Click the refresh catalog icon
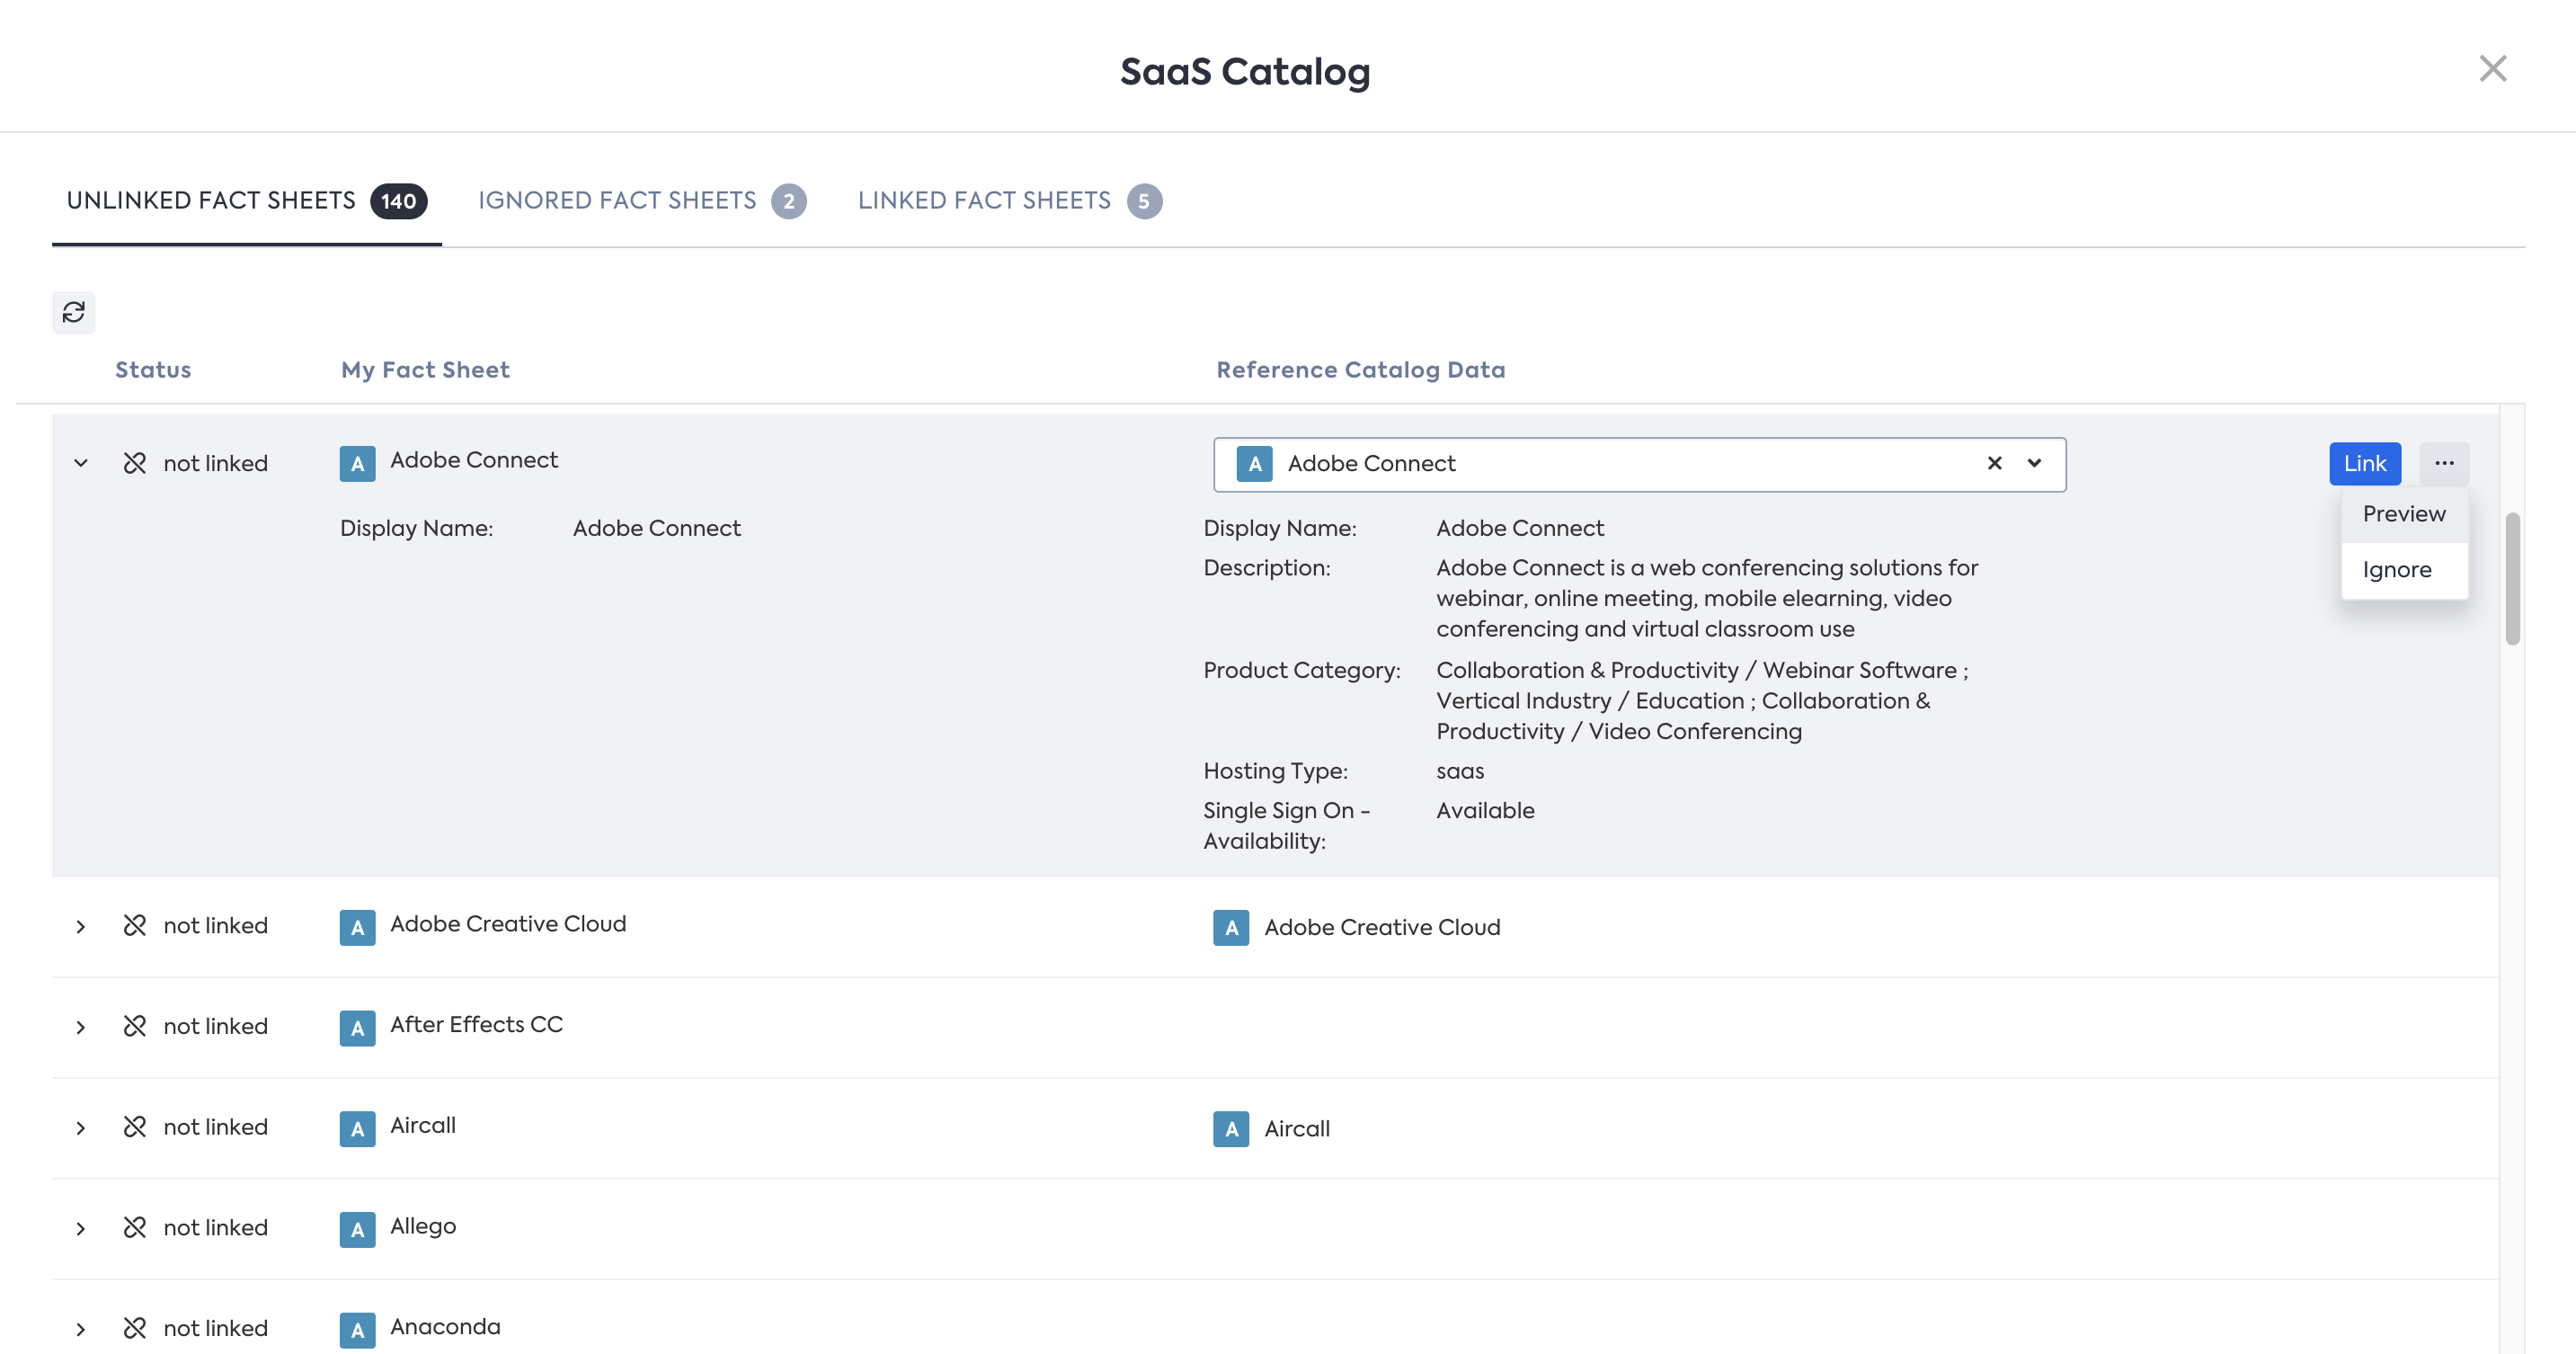2576x1354 pixels. click(x=73, y=312)
